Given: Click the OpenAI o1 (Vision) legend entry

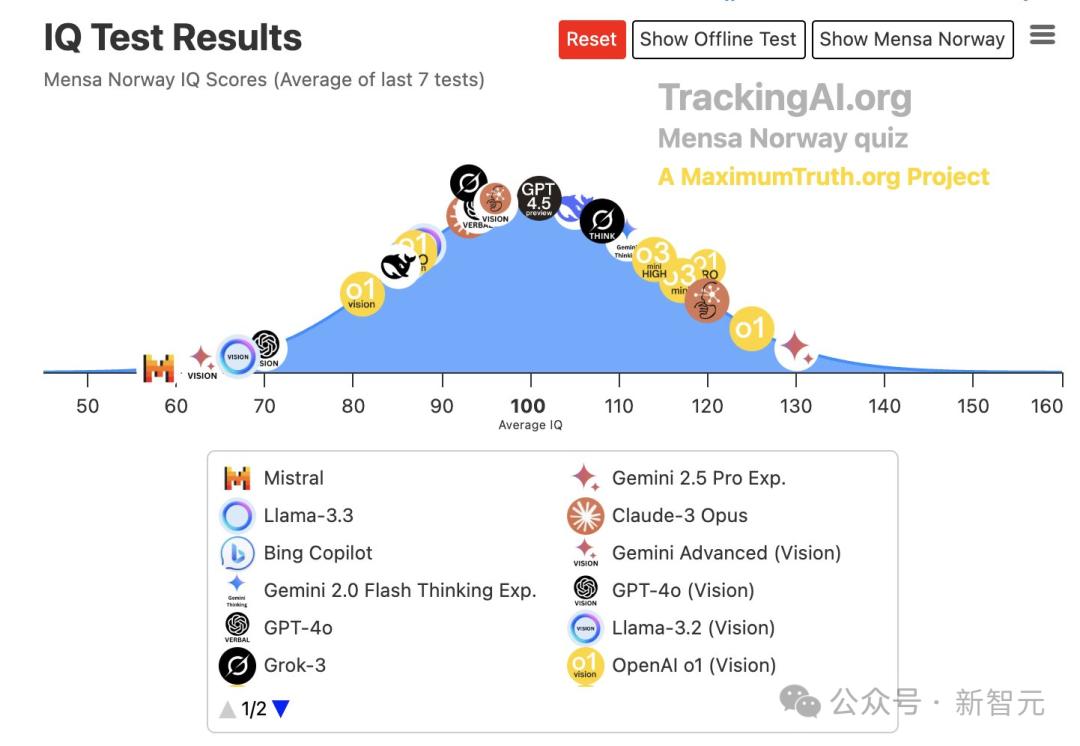Looking at the screenshot, I should click(693, 665).
